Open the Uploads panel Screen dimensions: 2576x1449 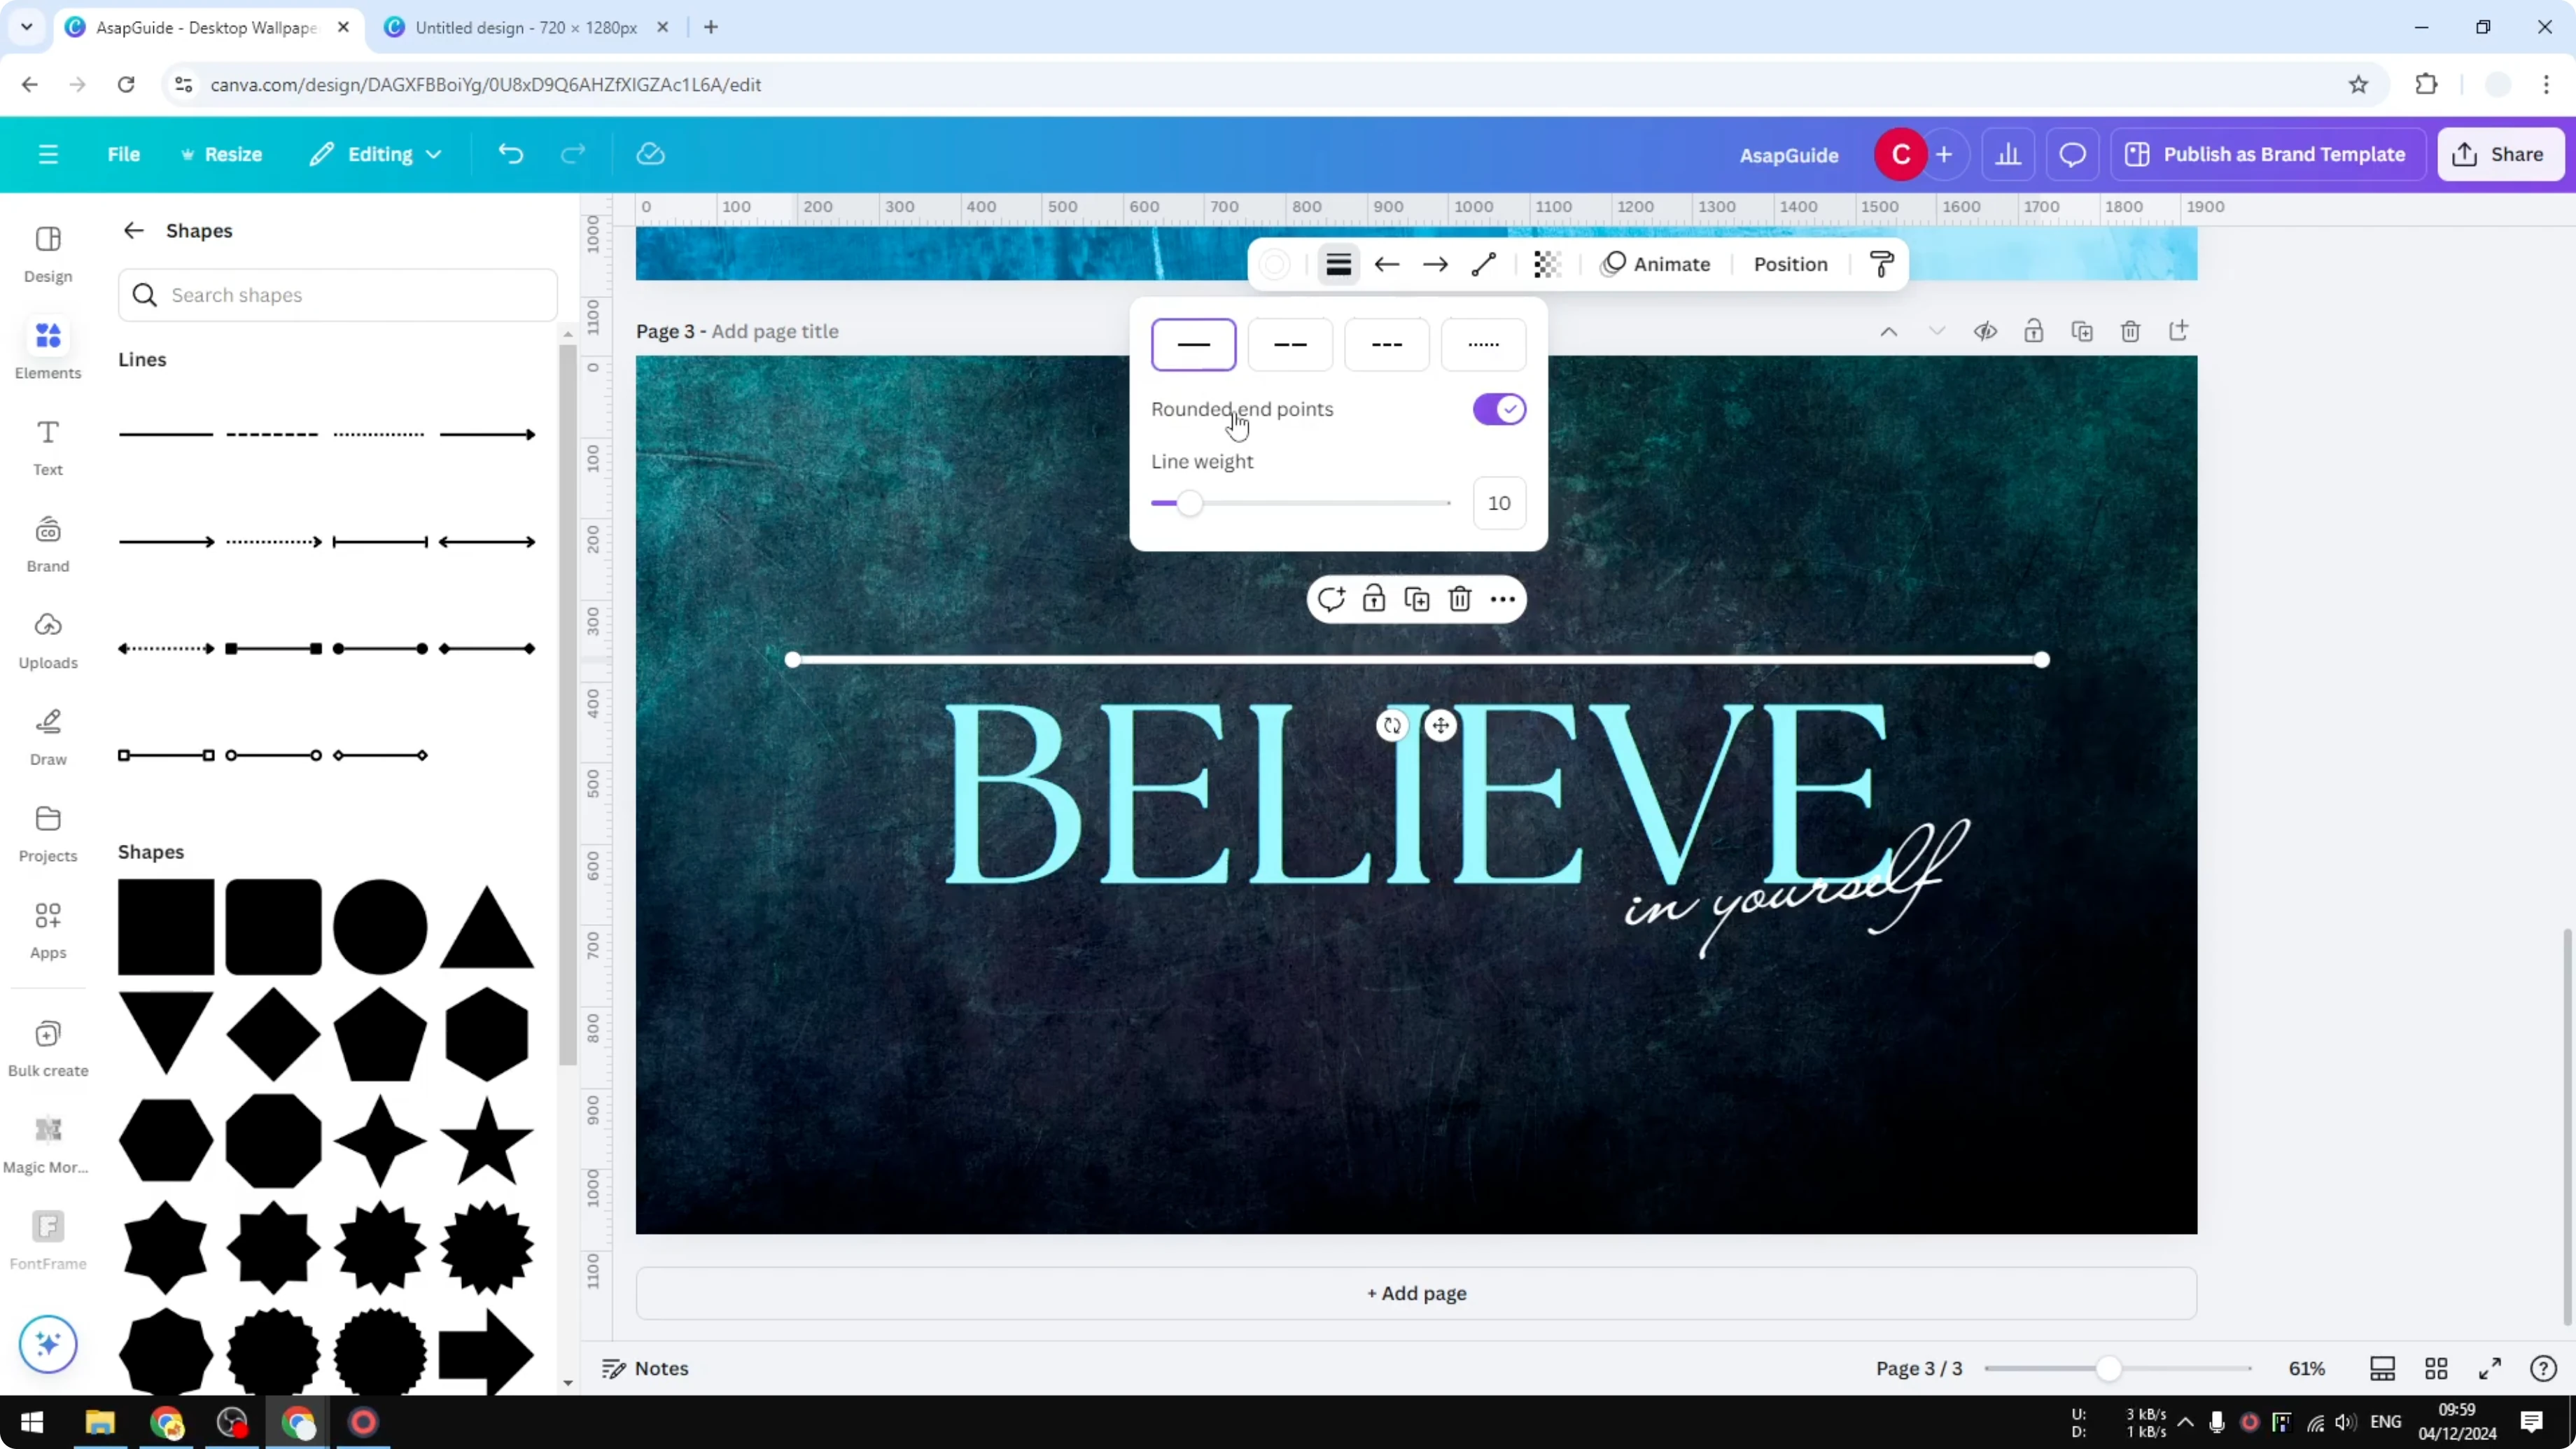47,640
